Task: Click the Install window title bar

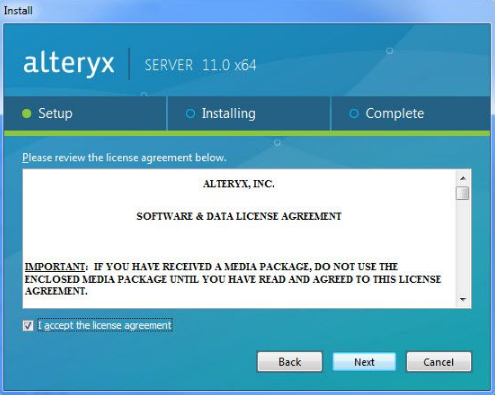Action: (247, 11)
